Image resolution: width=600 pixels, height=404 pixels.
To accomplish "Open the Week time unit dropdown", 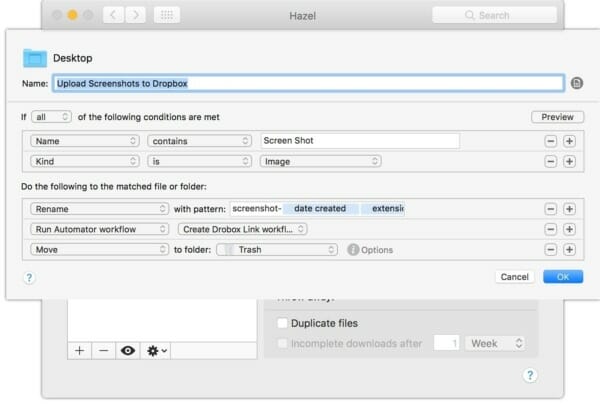I will (x=495, y=343).
